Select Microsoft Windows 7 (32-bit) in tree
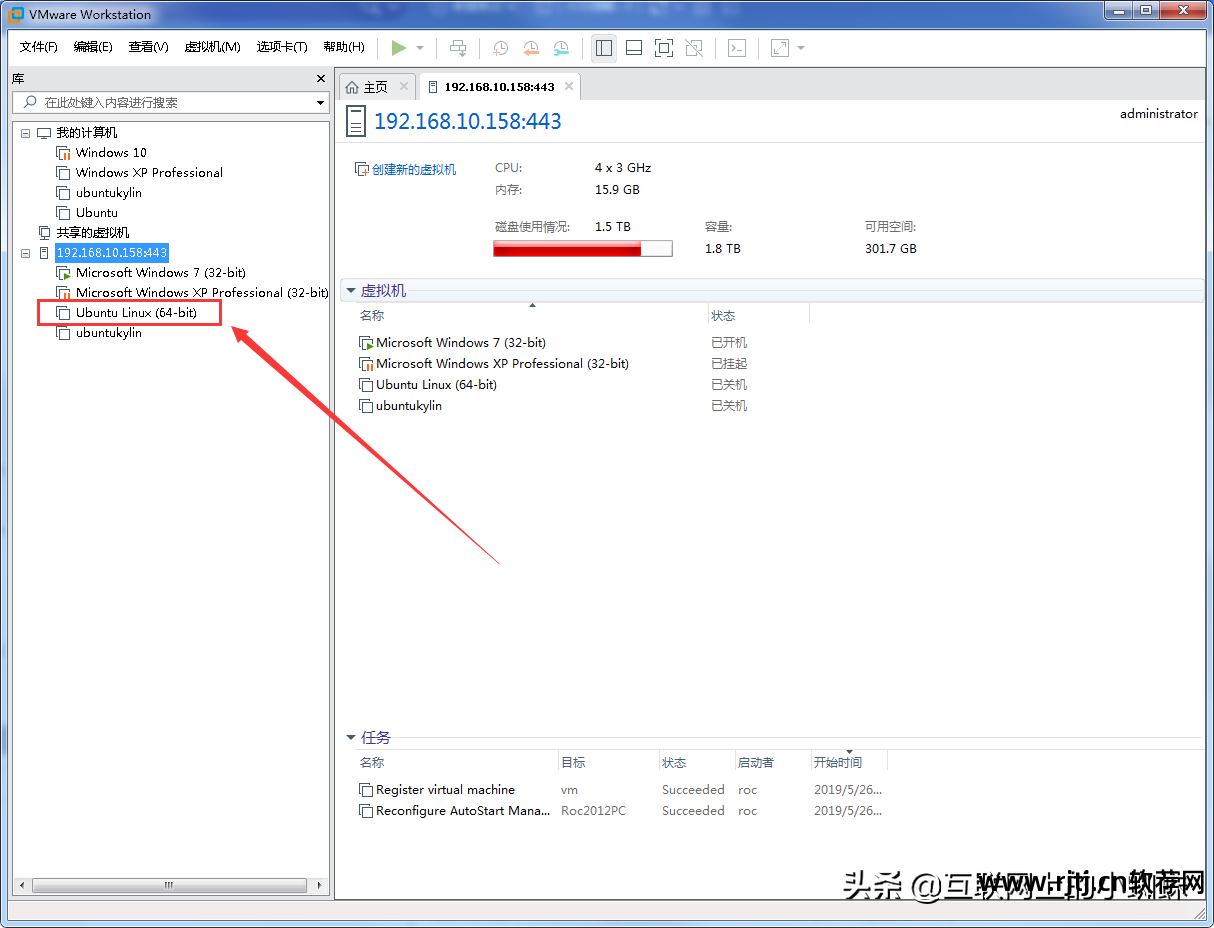 (161, 273)
